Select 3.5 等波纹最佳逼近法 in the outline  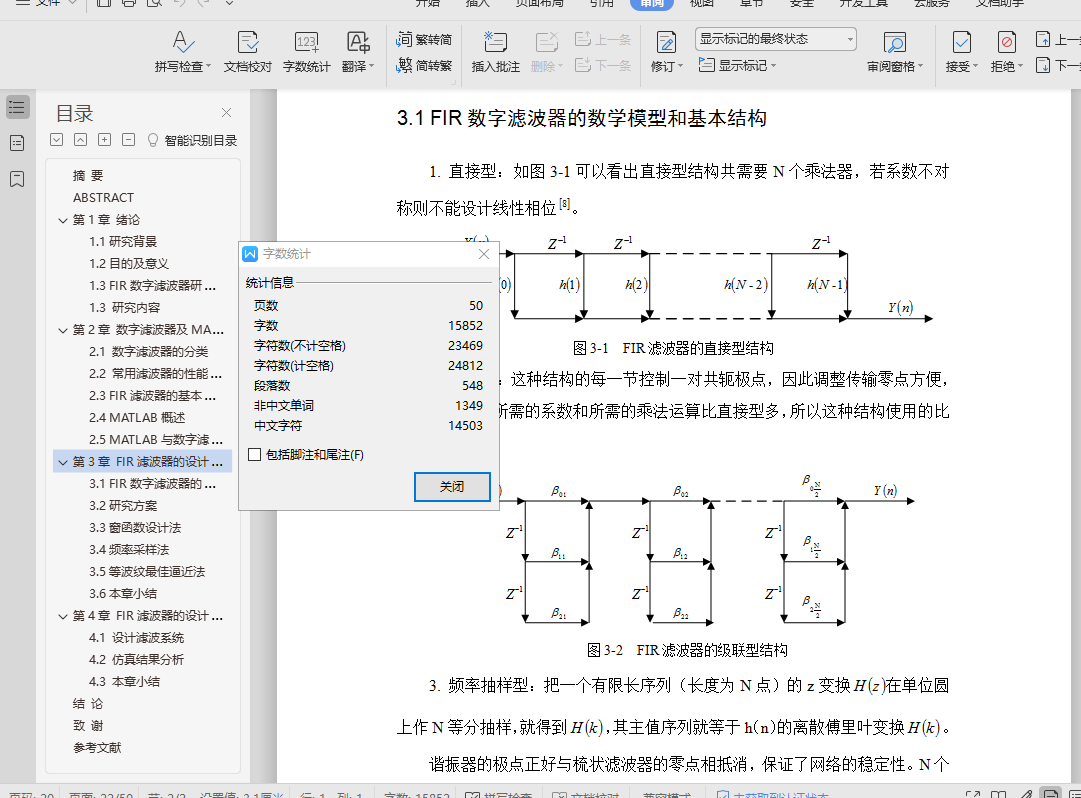pyautogui.click(x=147, y=572)
